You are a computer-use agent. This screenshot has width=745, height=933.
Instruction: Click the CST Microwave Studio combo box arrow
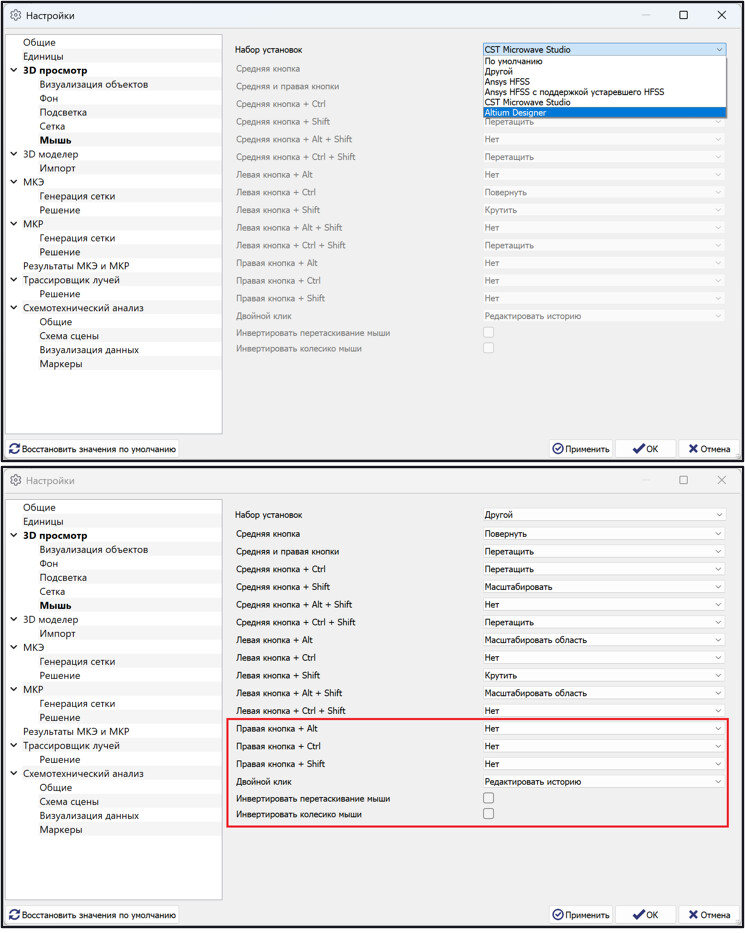718,49
